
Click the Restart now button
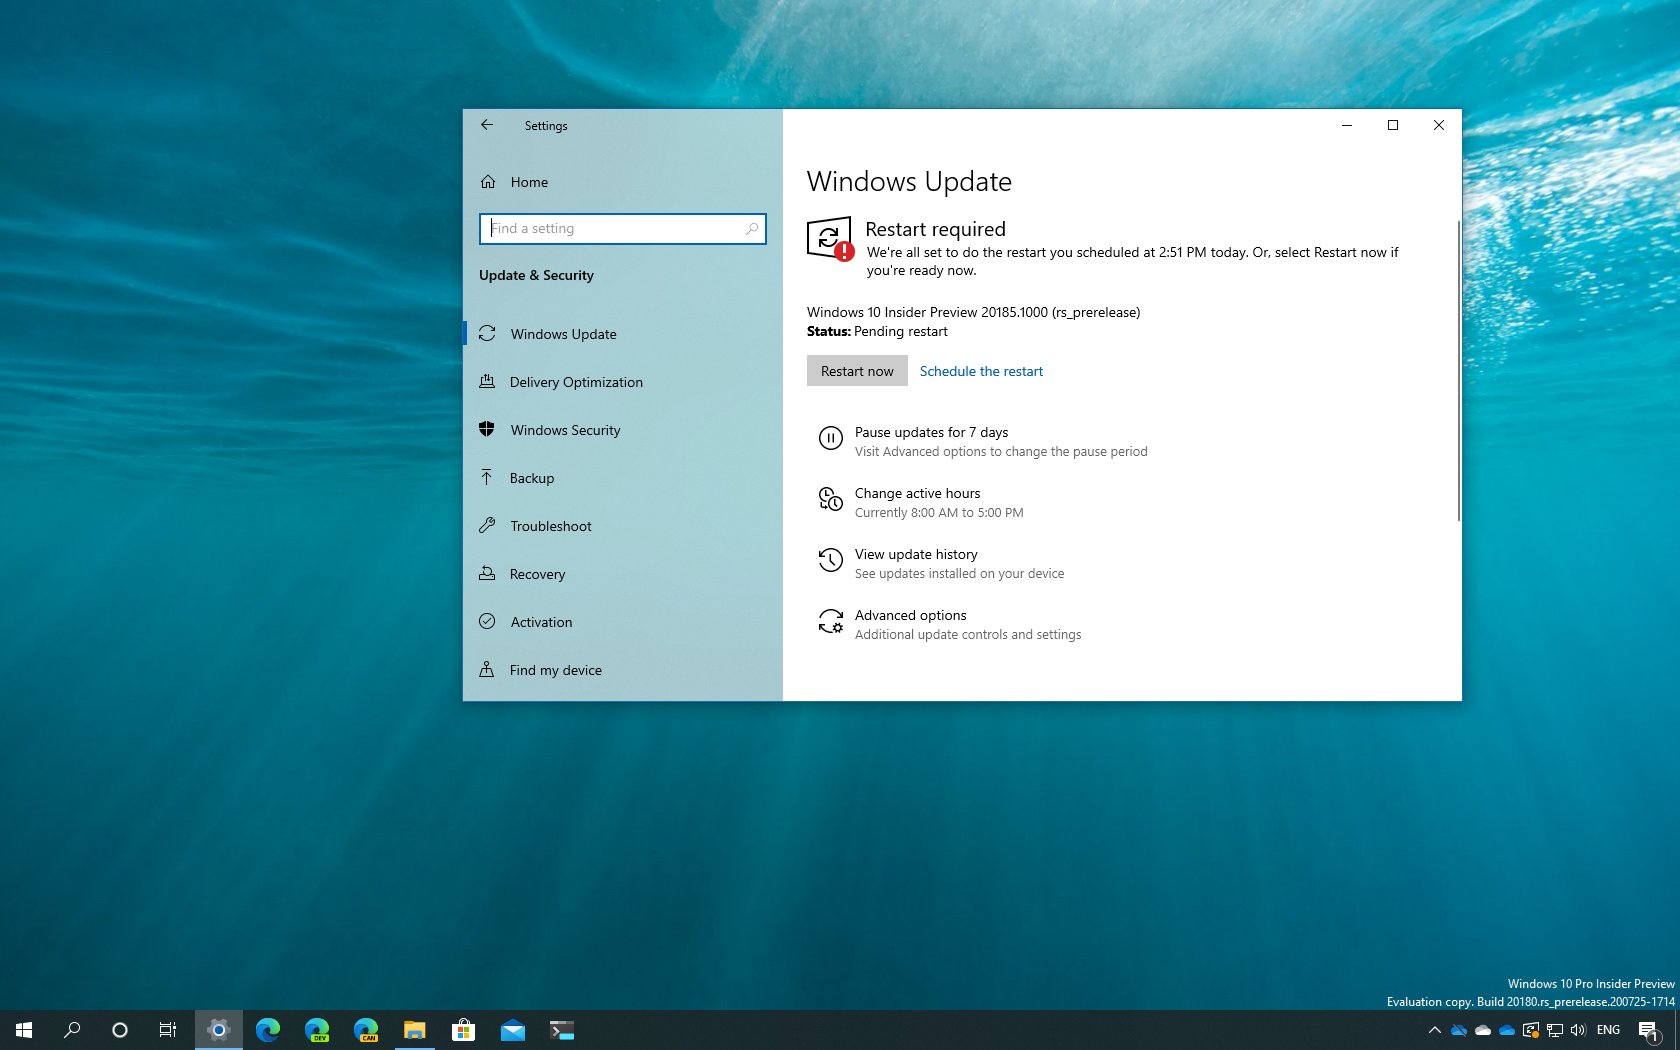(x=856, y=371)
